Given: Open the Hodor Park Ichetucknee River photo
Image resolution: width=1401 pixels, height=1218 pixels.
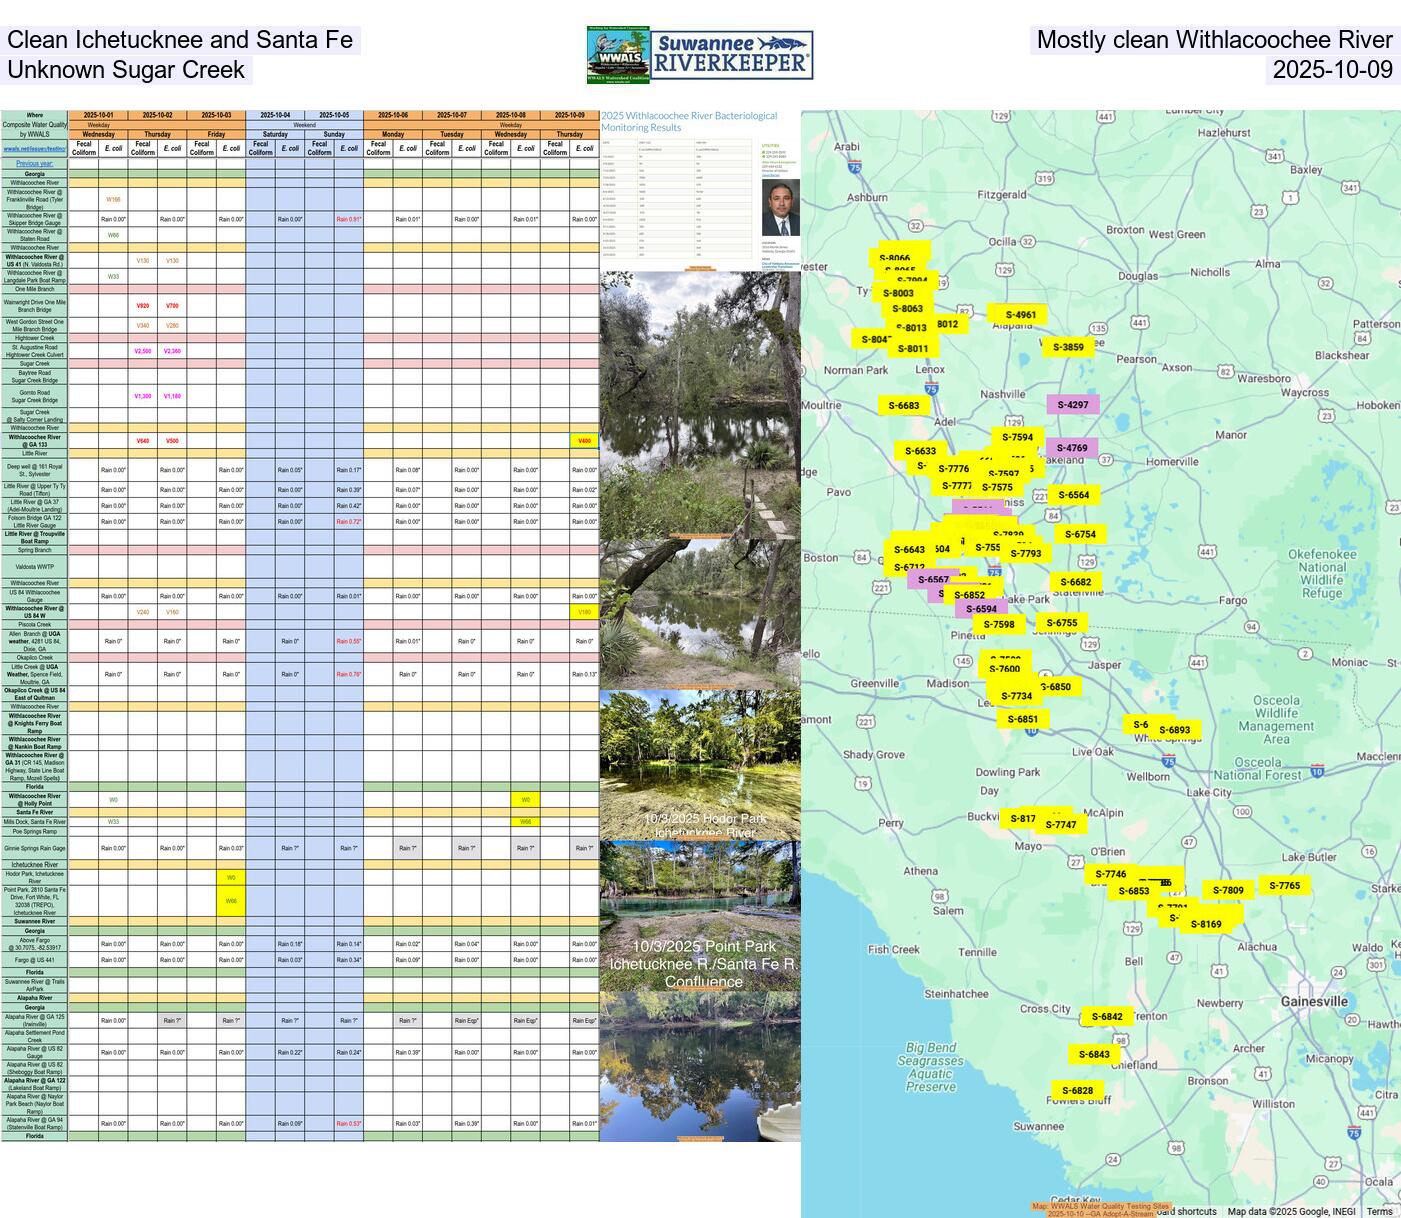Looking at the screenshot, I should (700, 765).
